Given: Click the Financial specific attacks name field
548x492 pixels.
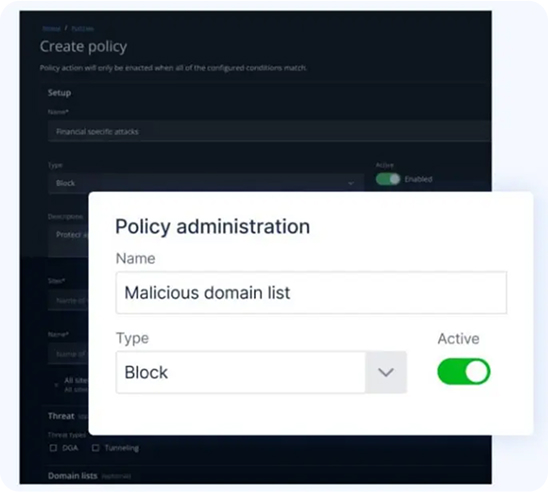Looking at the screenshot, I should coord(269,131).
